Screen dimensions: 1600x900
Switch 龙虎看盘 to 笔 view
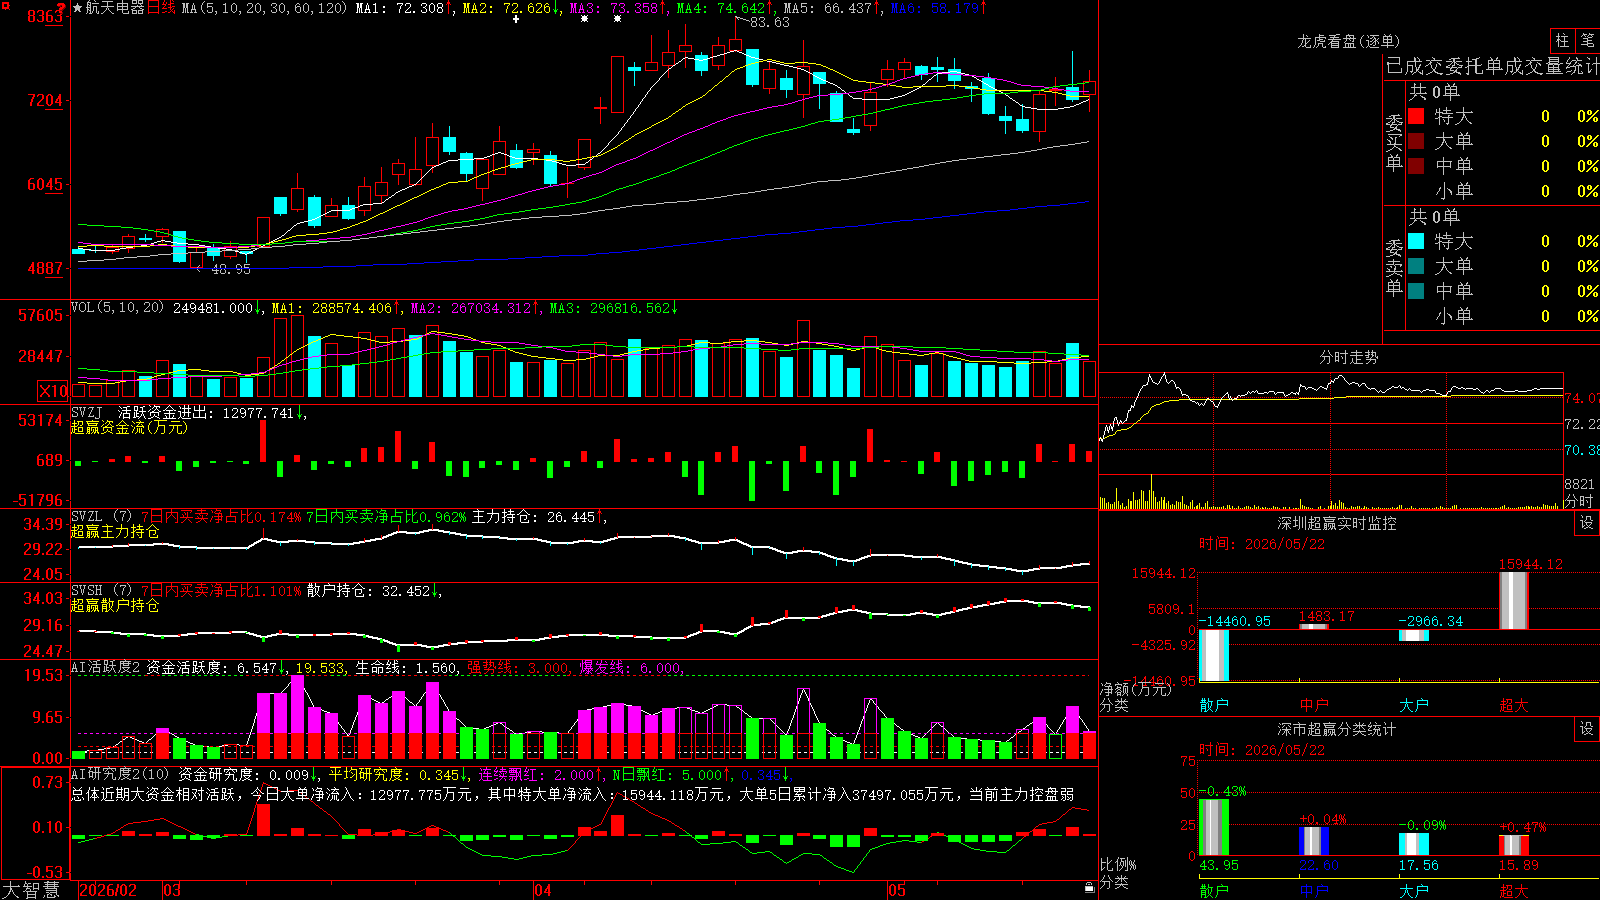click(x=1587, y=40)
